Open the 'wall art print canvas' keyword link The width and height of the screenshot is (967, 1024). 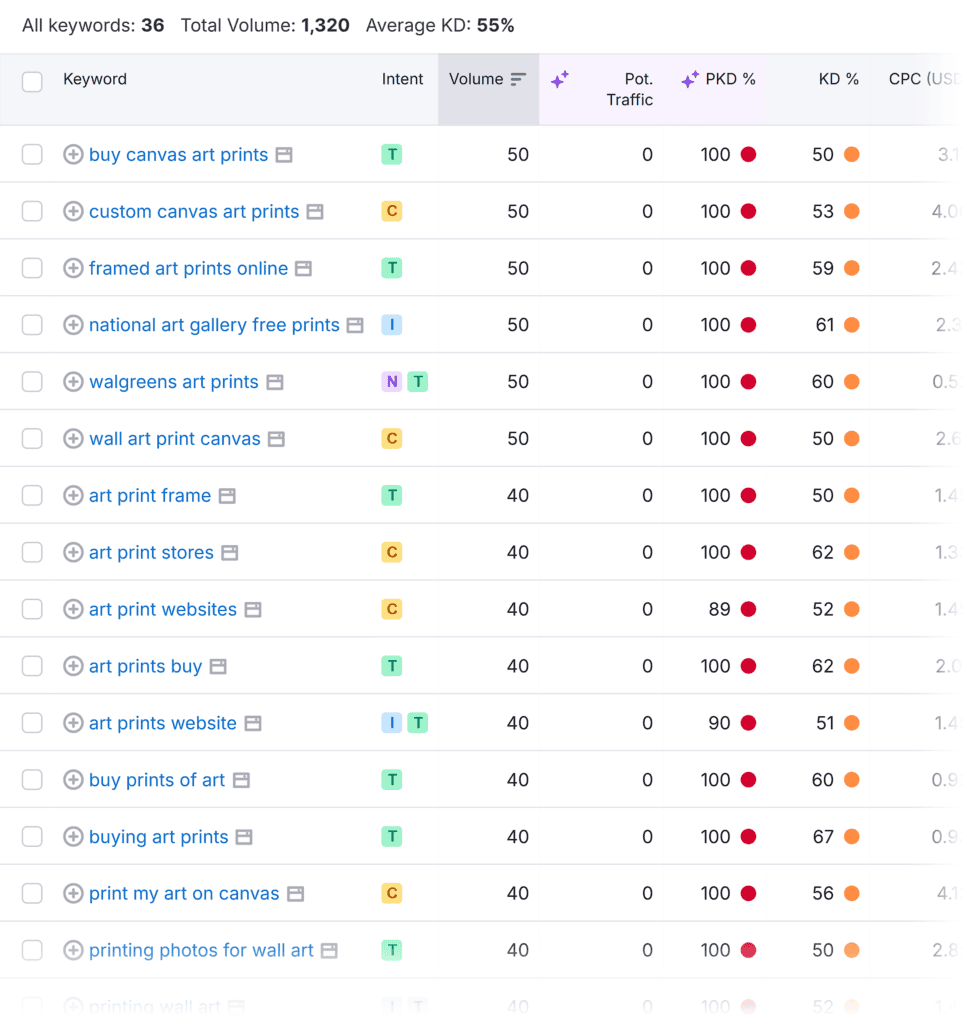pos(174,439)
